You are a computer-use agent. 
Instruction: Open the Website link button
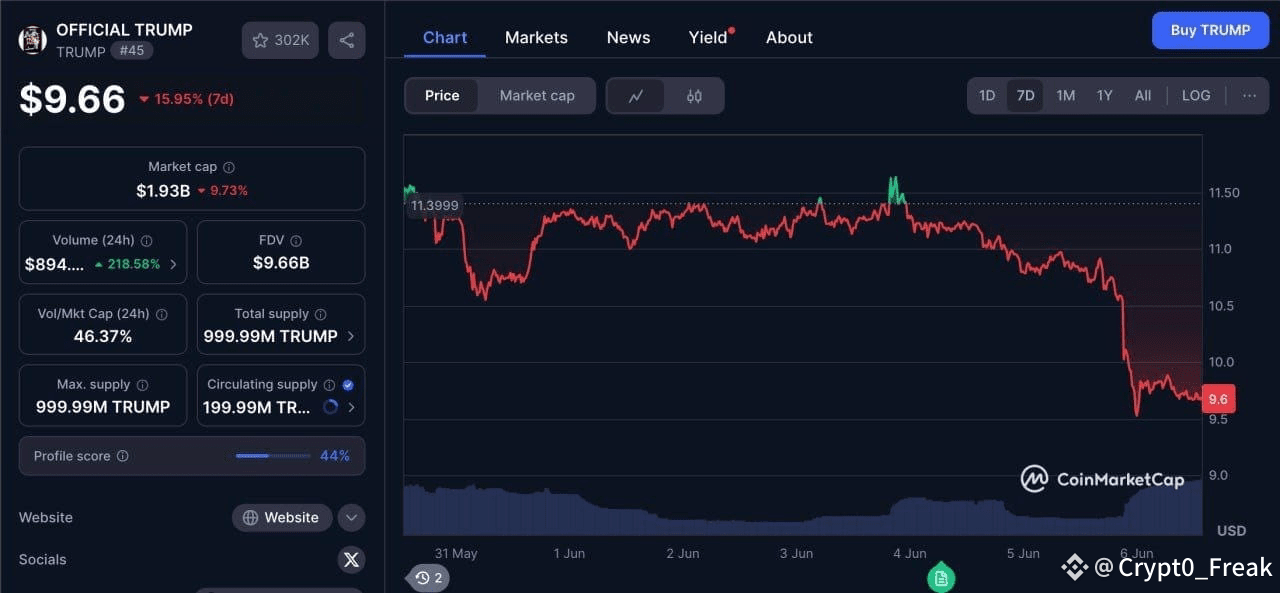tap(282, 517)
